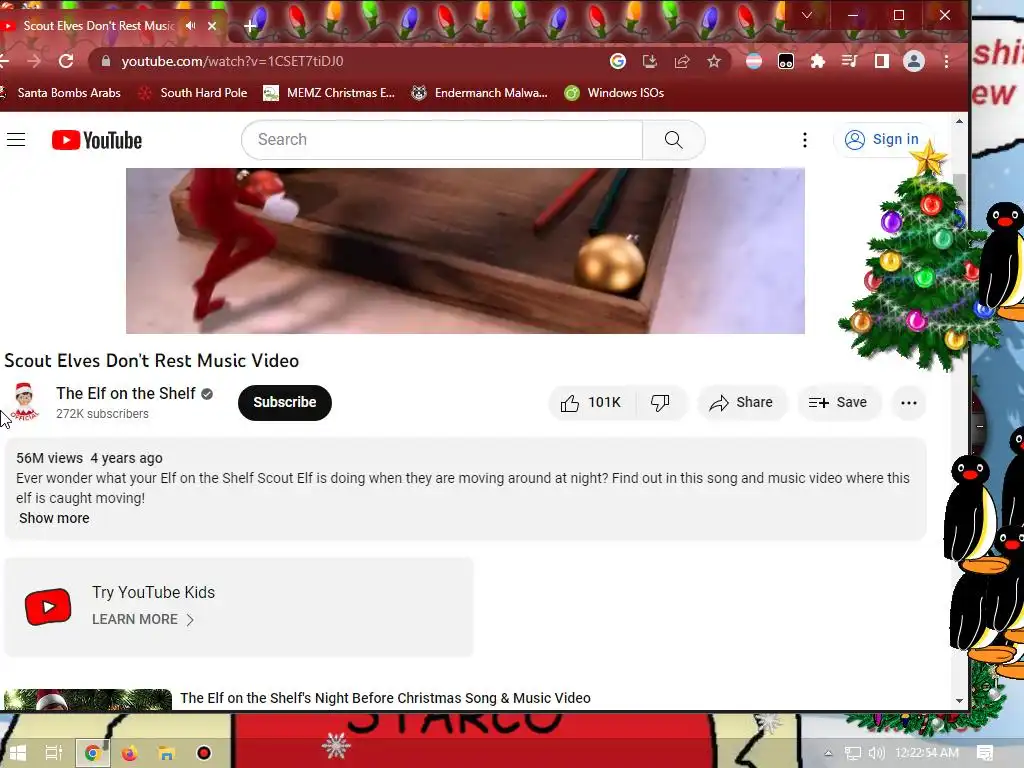Subscribe to The Elf on the Shelf
Screen dimensions: 1024x768
(285, 402)
